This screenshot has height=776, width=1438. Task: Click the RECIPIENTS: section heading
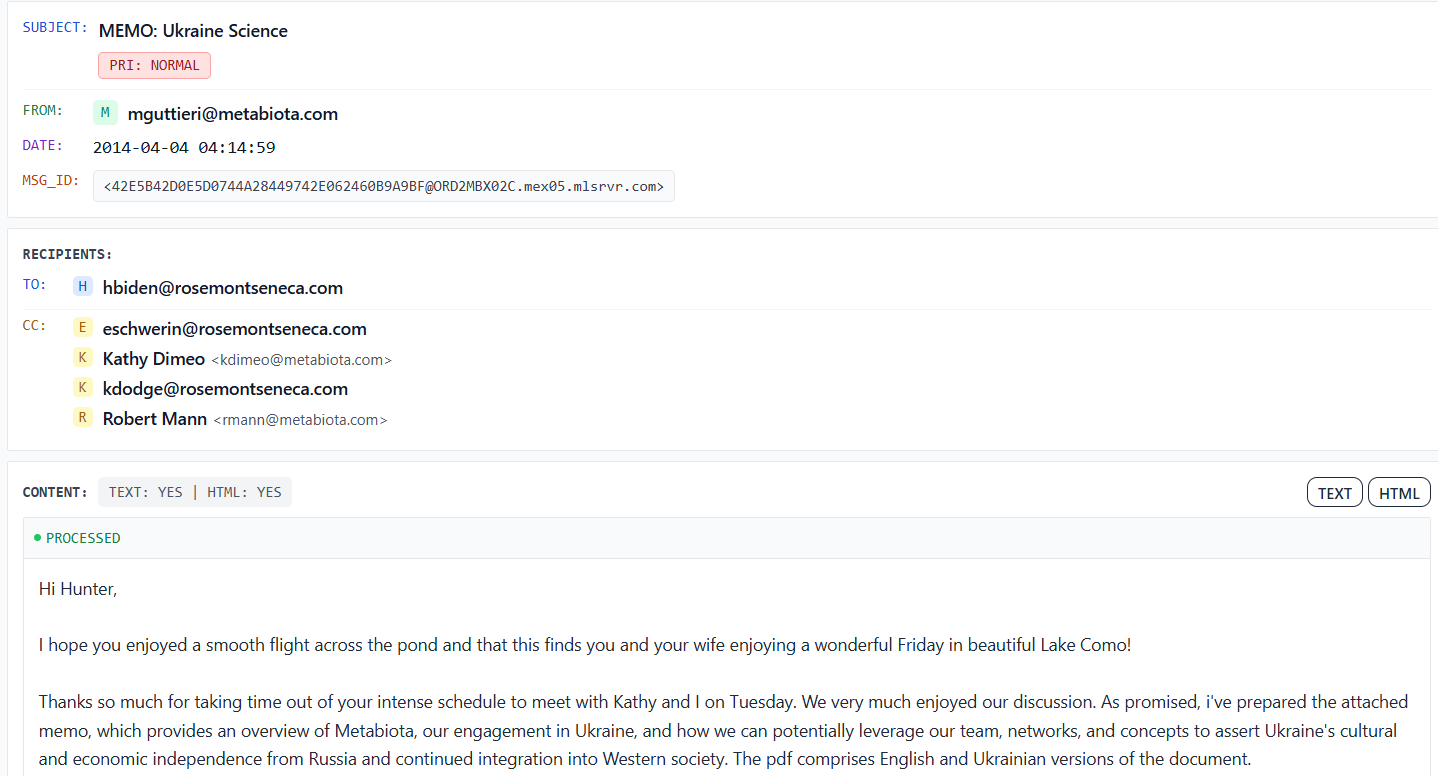tap(68, 254)
